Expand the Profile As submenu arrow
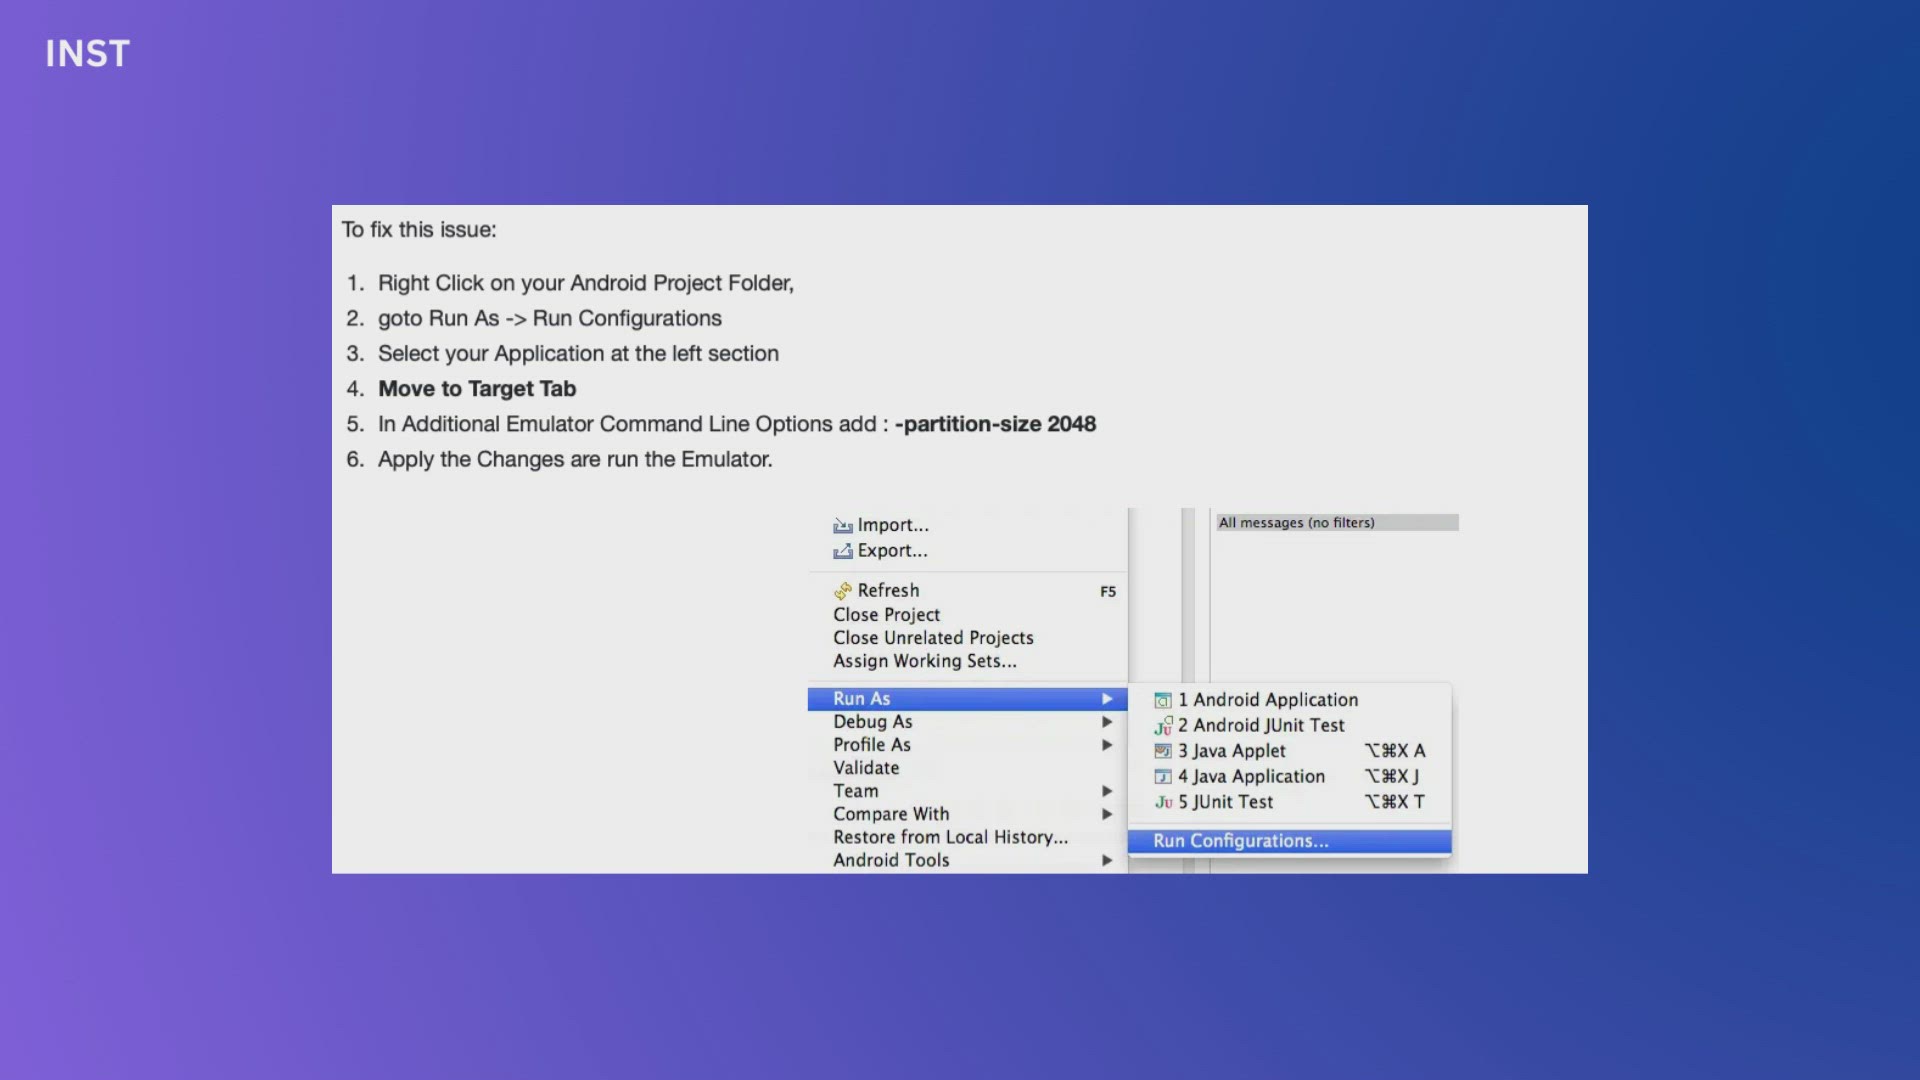The width and height of the screenshot is (1920, 1080). point(1107,745)
